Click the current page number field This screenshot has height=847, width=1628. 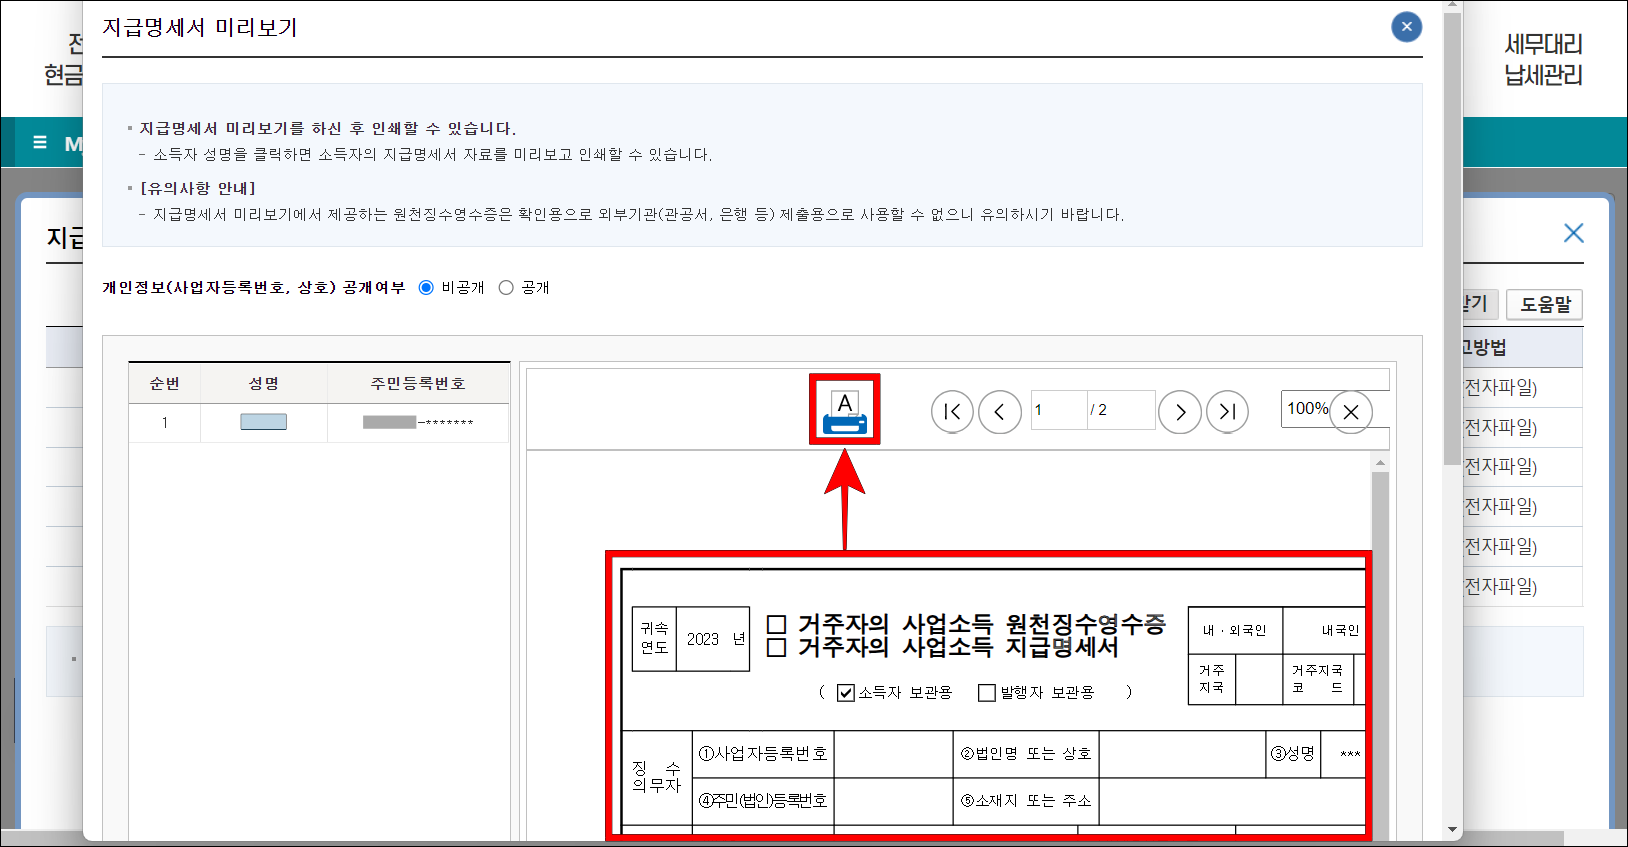click(1059, 410)
